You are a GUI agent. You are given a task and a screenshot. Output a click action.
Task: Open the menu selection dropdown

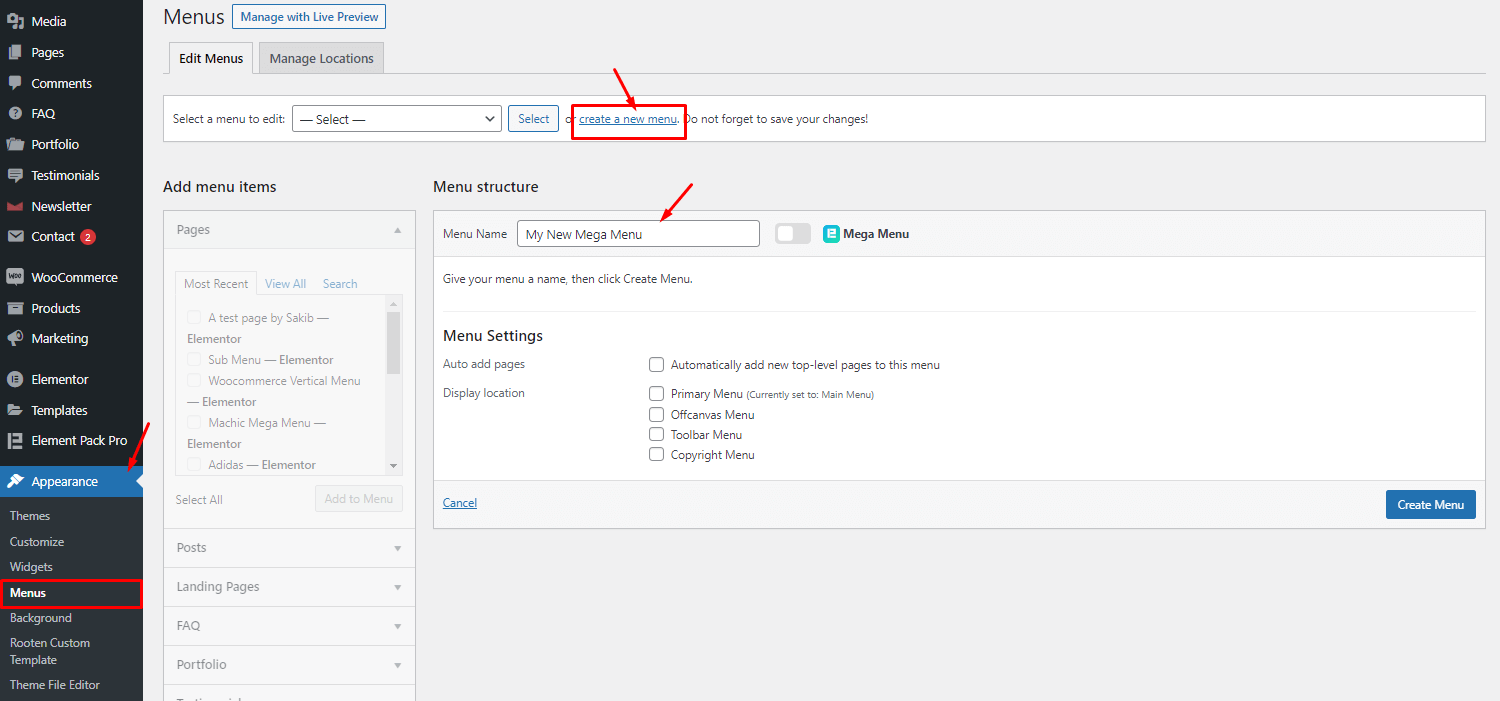(396, 118)
